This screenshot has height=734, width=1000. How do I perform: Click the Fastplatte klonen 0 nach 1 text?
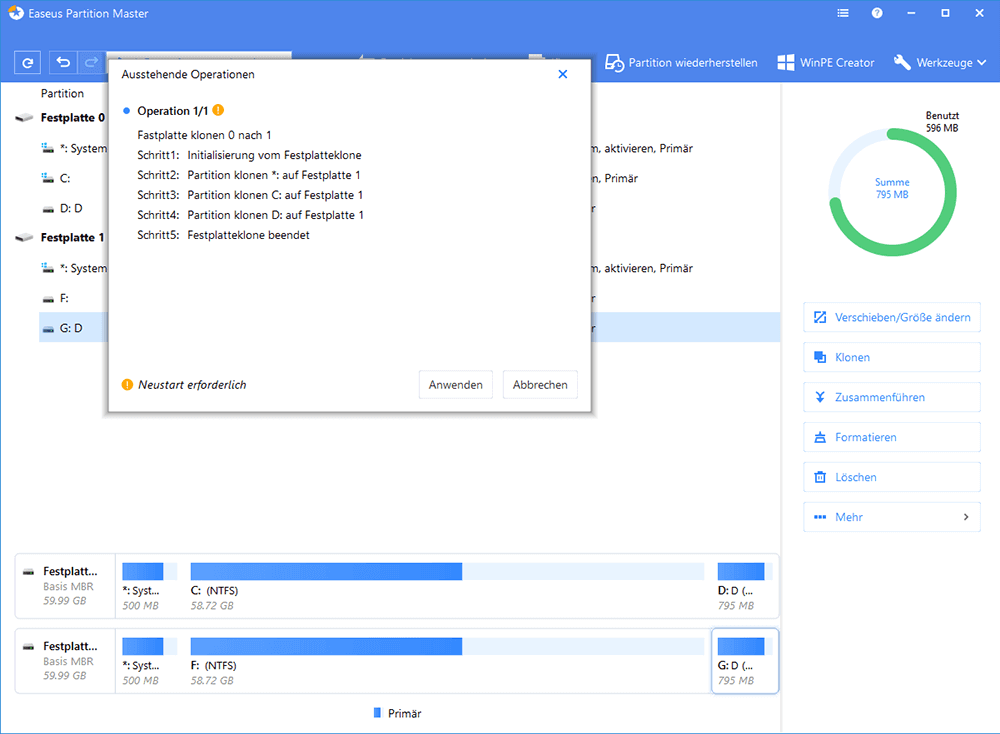pos(204,135)
